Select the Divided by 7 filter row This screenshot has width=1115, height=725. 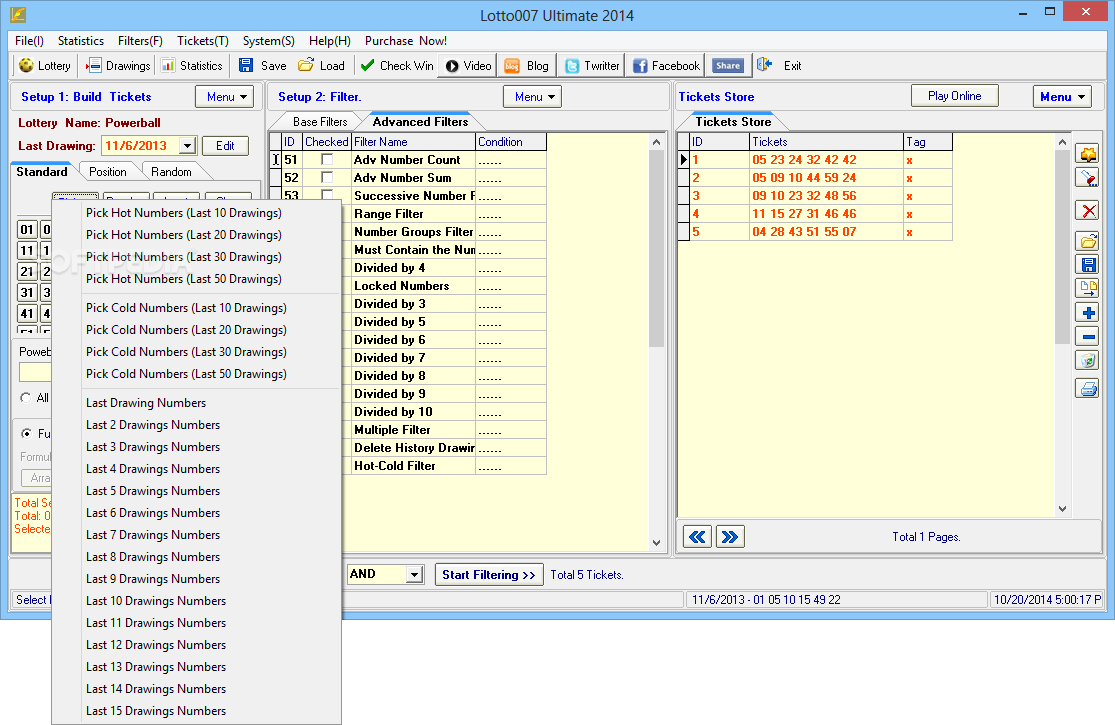[x=444, y=358]
